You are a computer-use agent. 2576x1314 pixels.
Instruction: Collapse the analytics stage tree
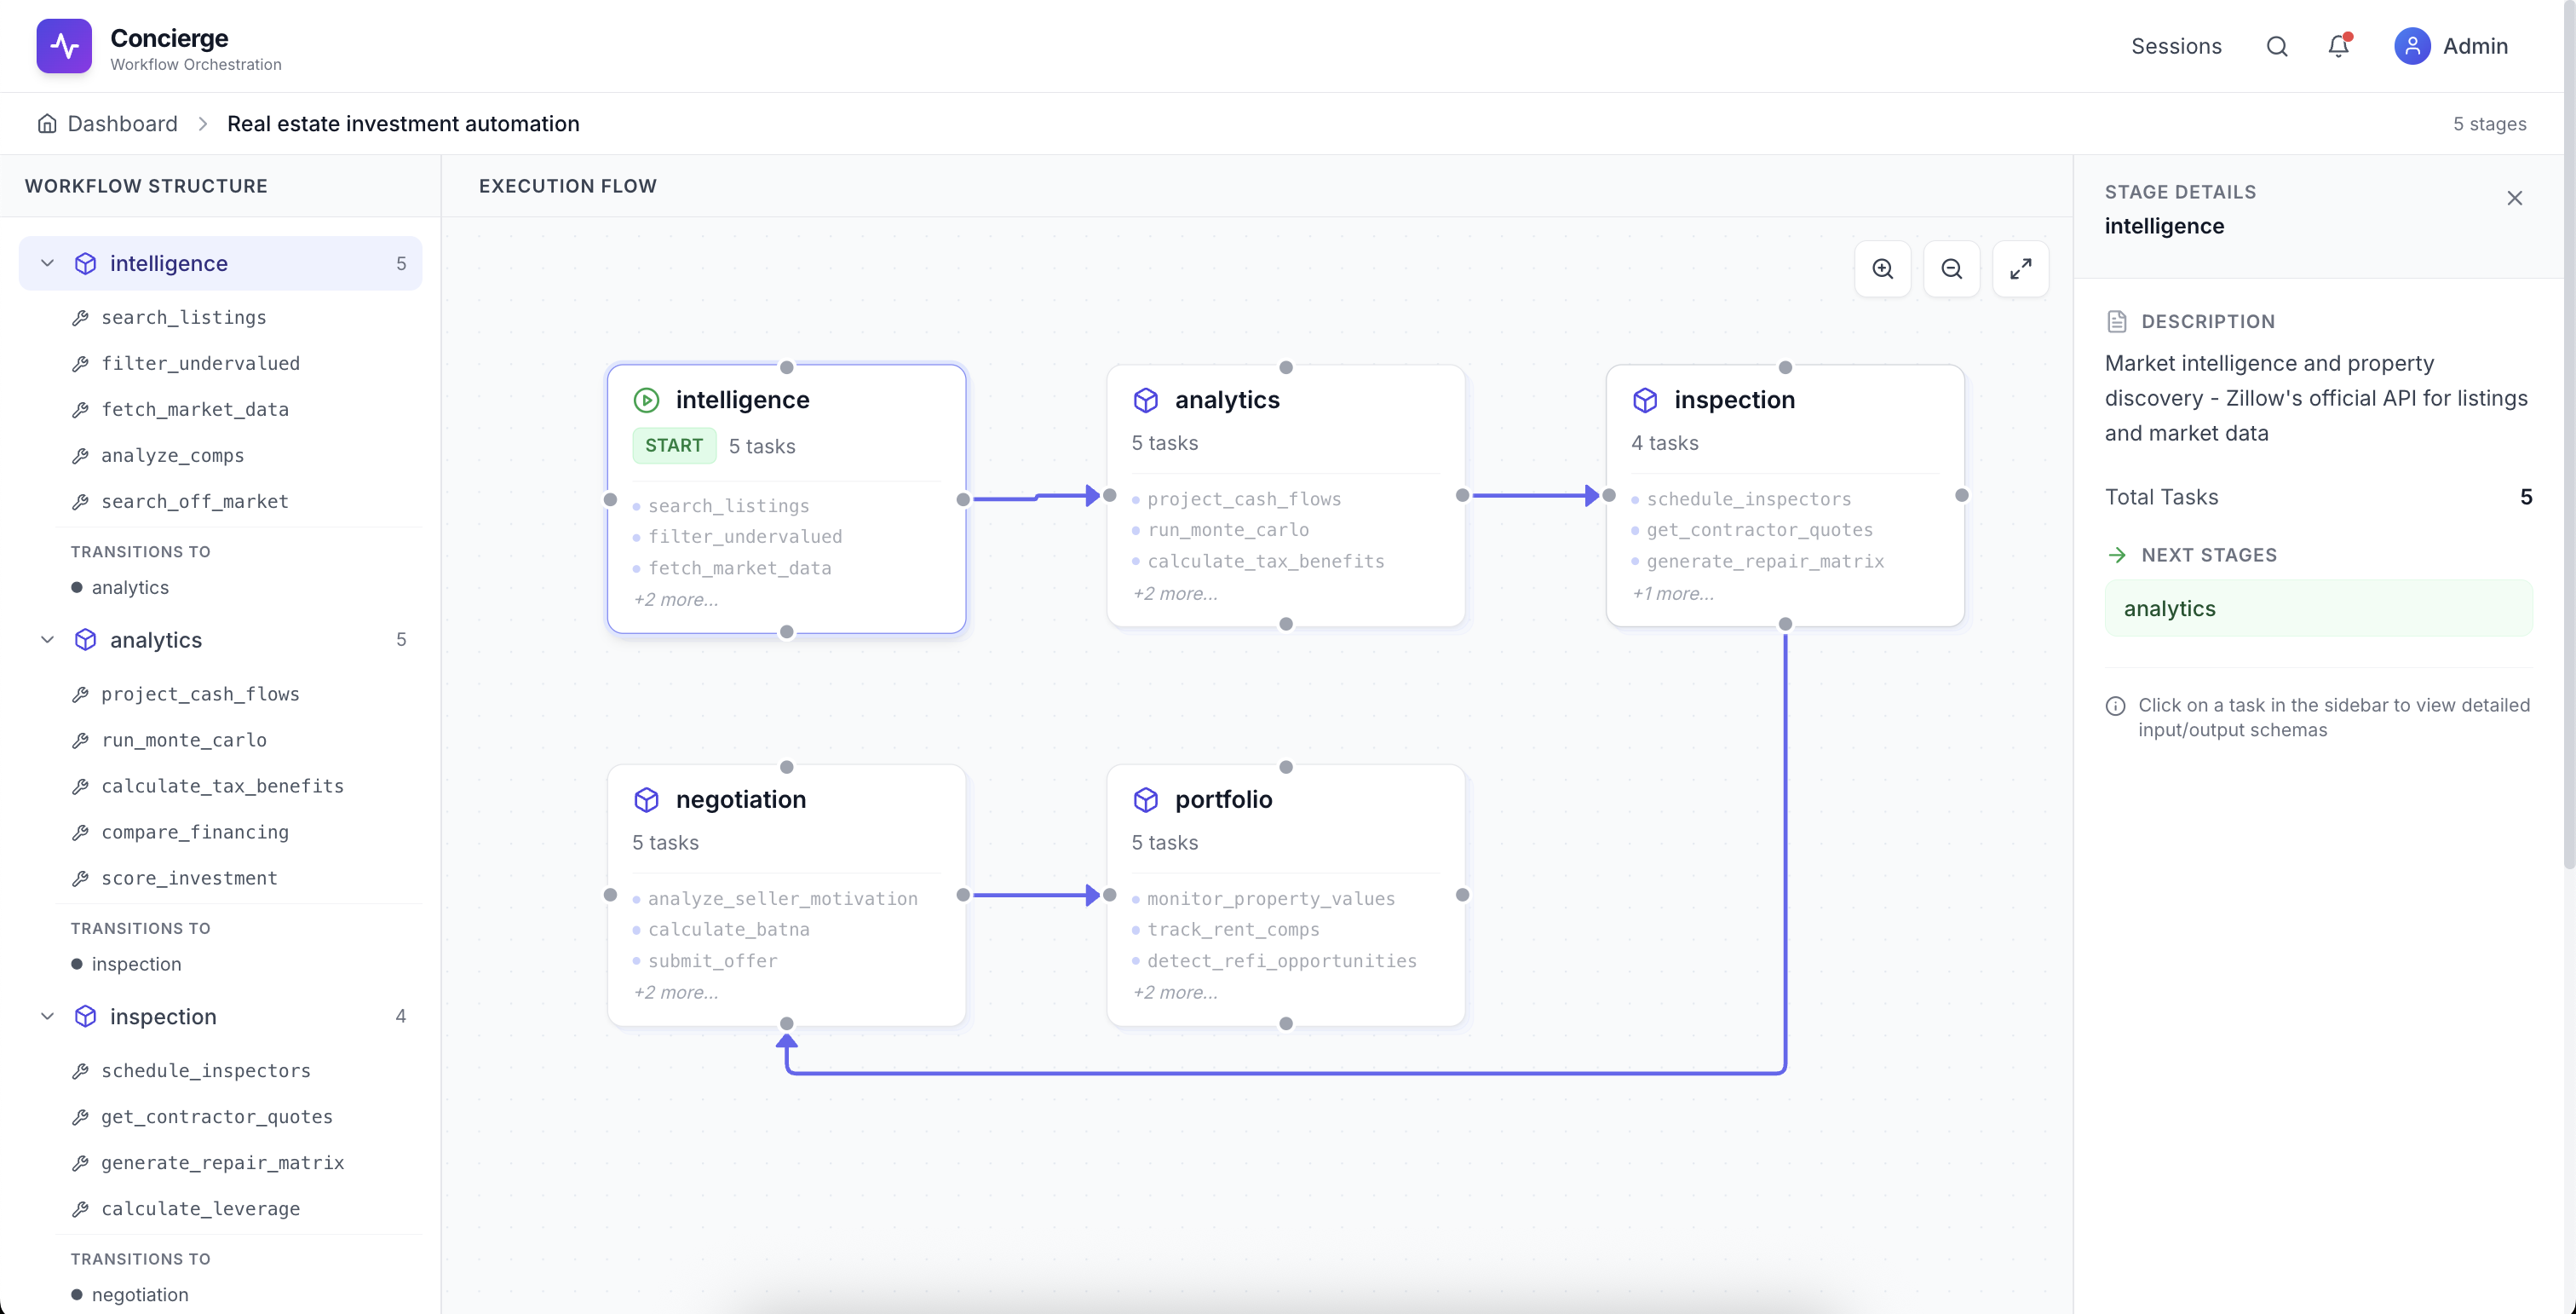click(x=47, y=639)
